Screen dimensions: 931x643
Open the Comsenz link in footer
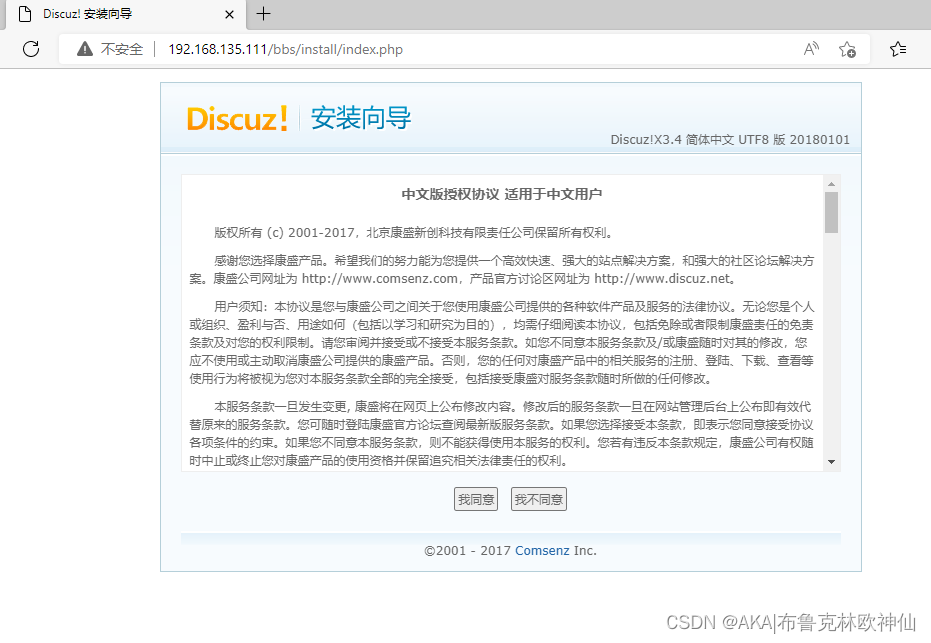542,550
